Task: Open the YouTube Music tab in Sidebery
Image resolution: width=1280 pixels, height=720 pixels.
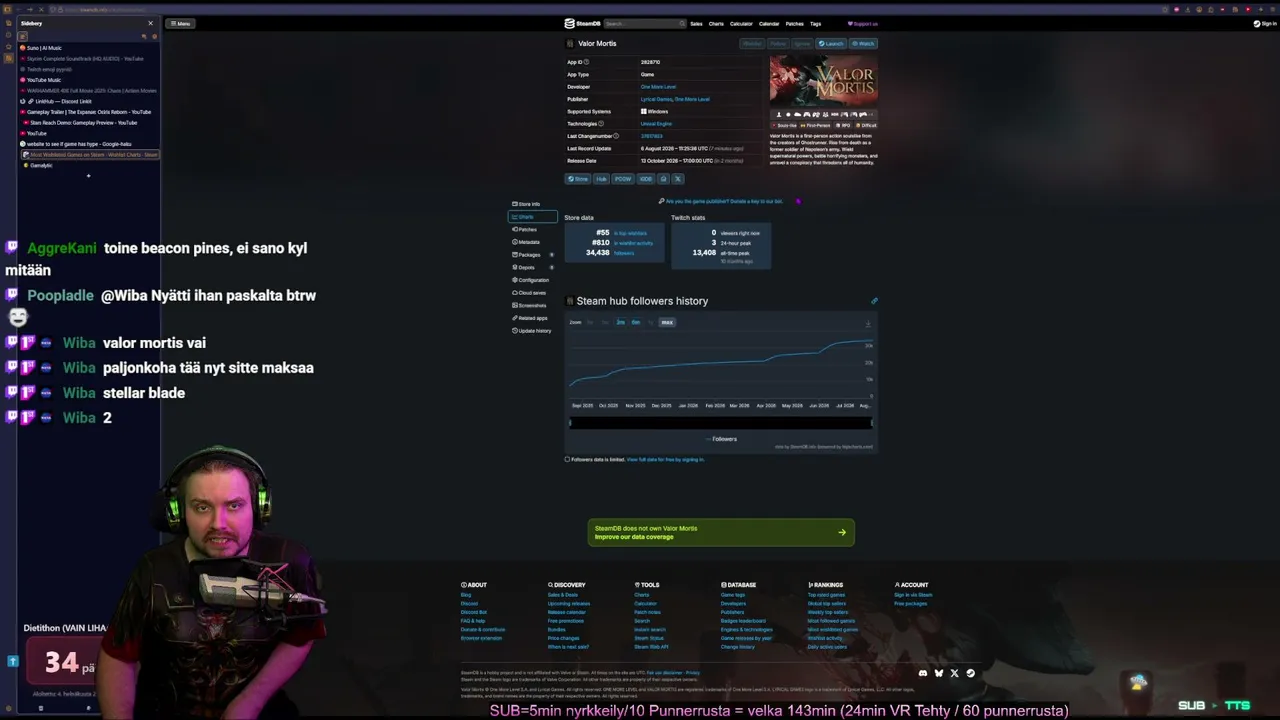Action: (x=88, y=80)
